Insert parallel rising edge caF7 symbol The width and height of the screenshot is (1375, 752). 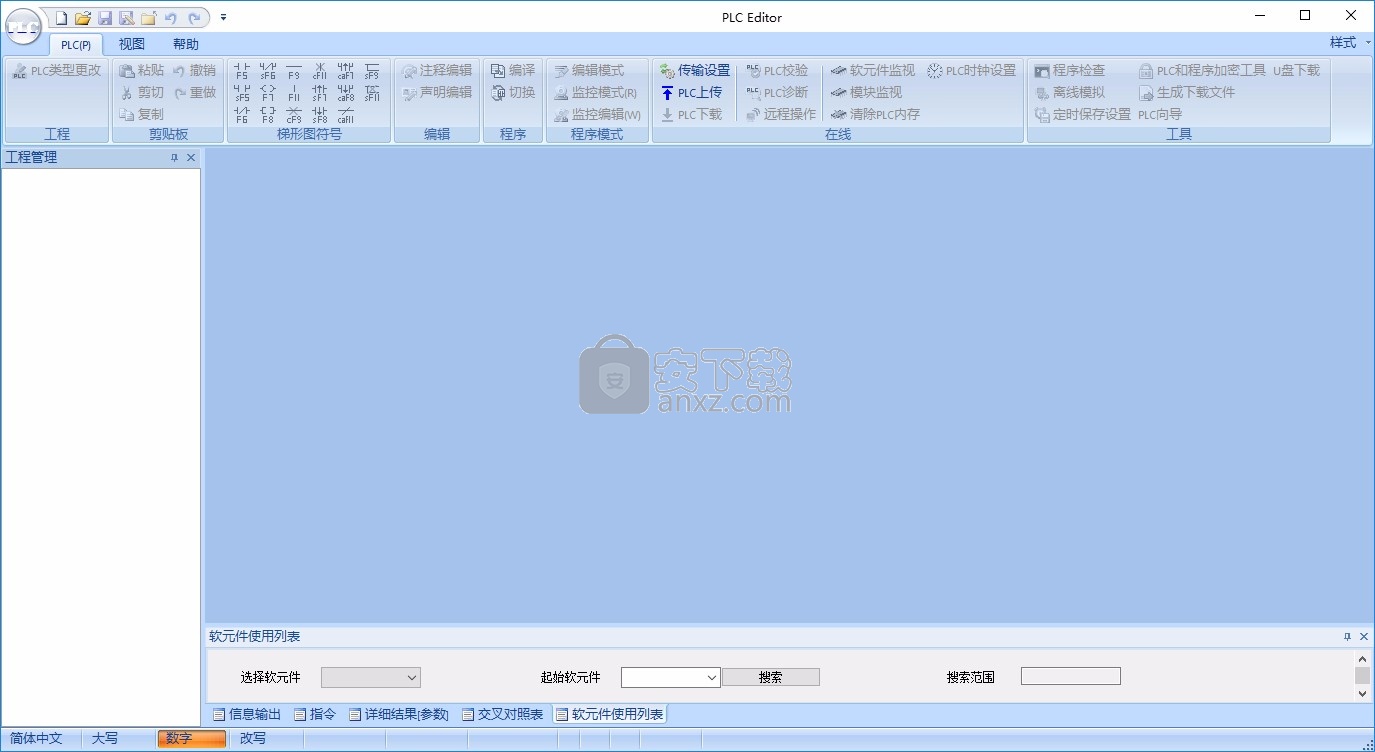346,70
